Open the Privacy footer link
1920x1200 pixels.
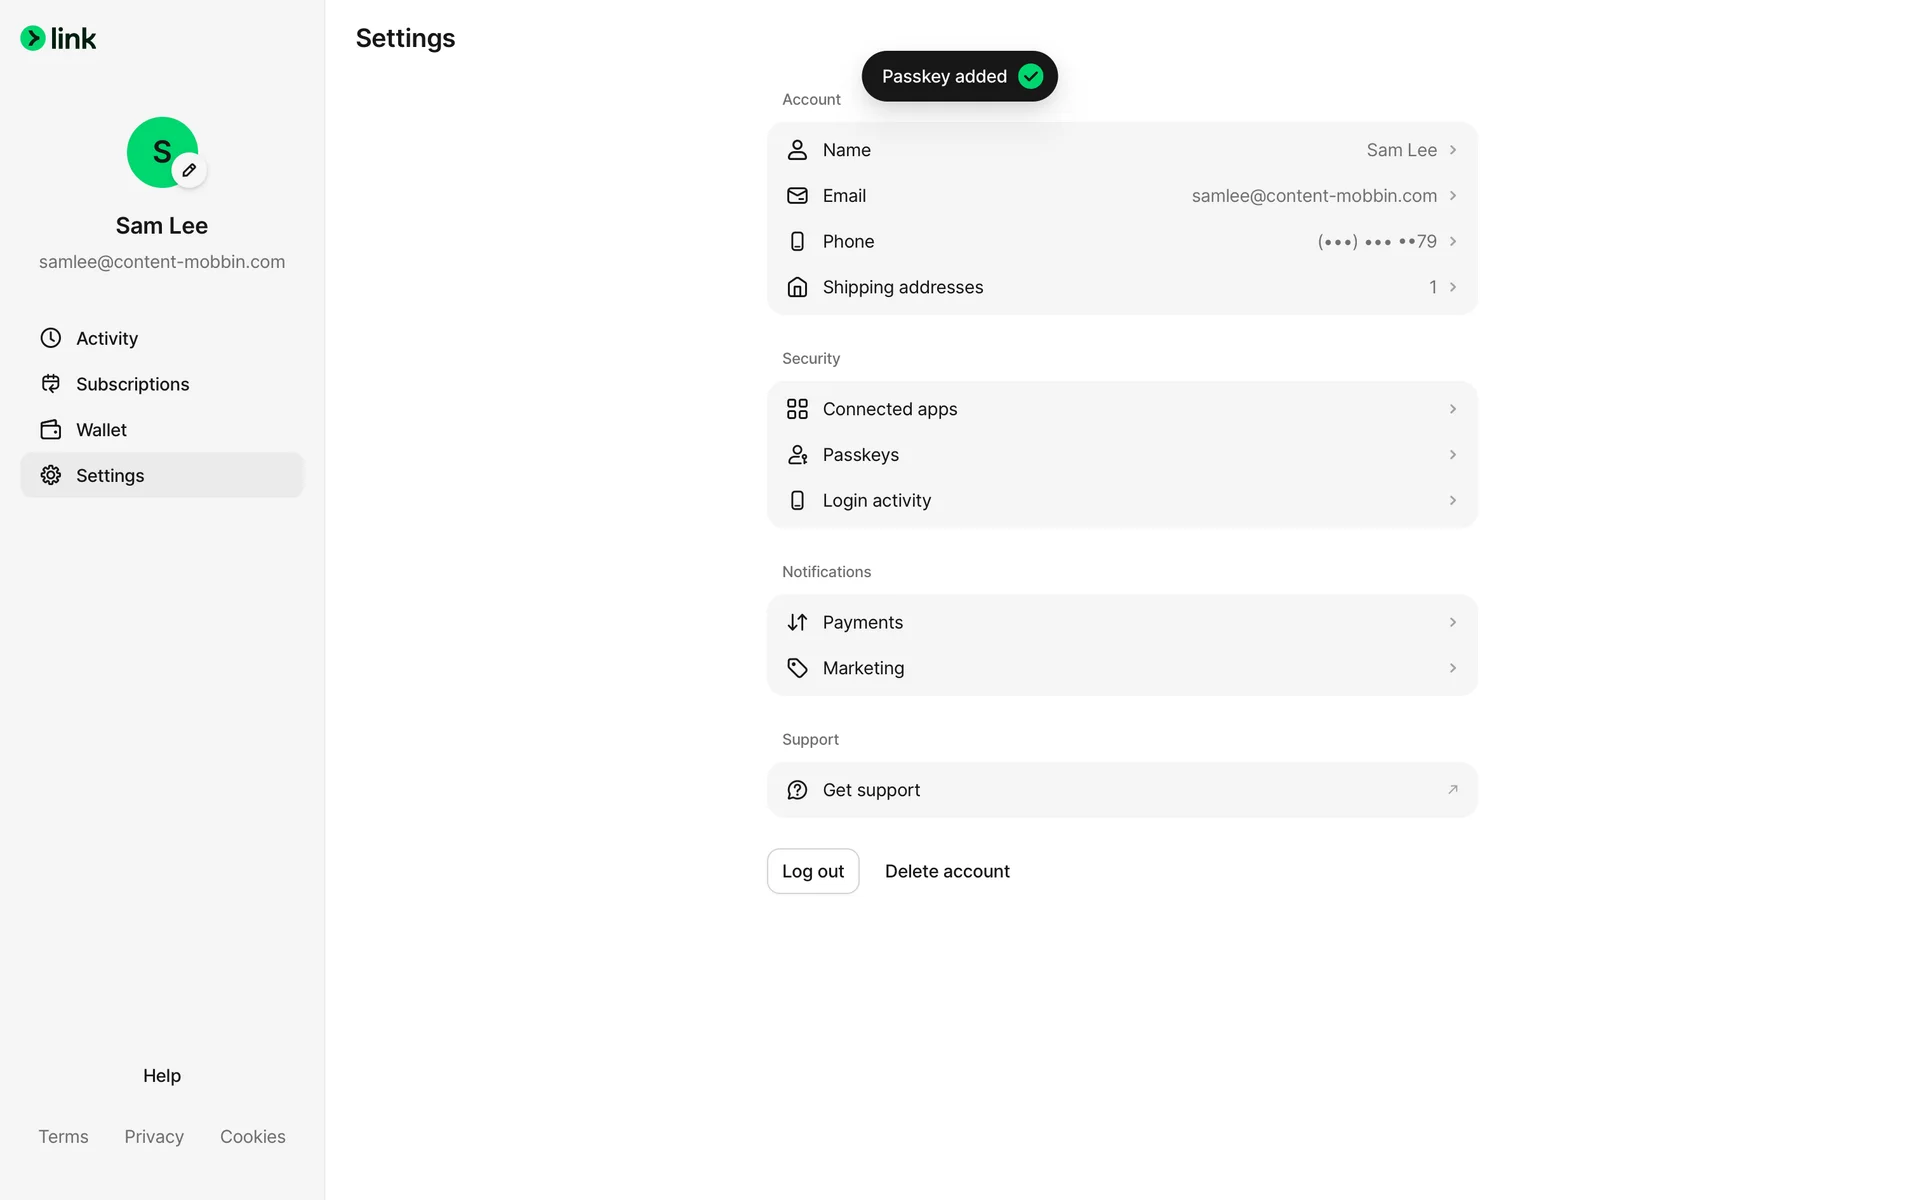(154, 1137)
